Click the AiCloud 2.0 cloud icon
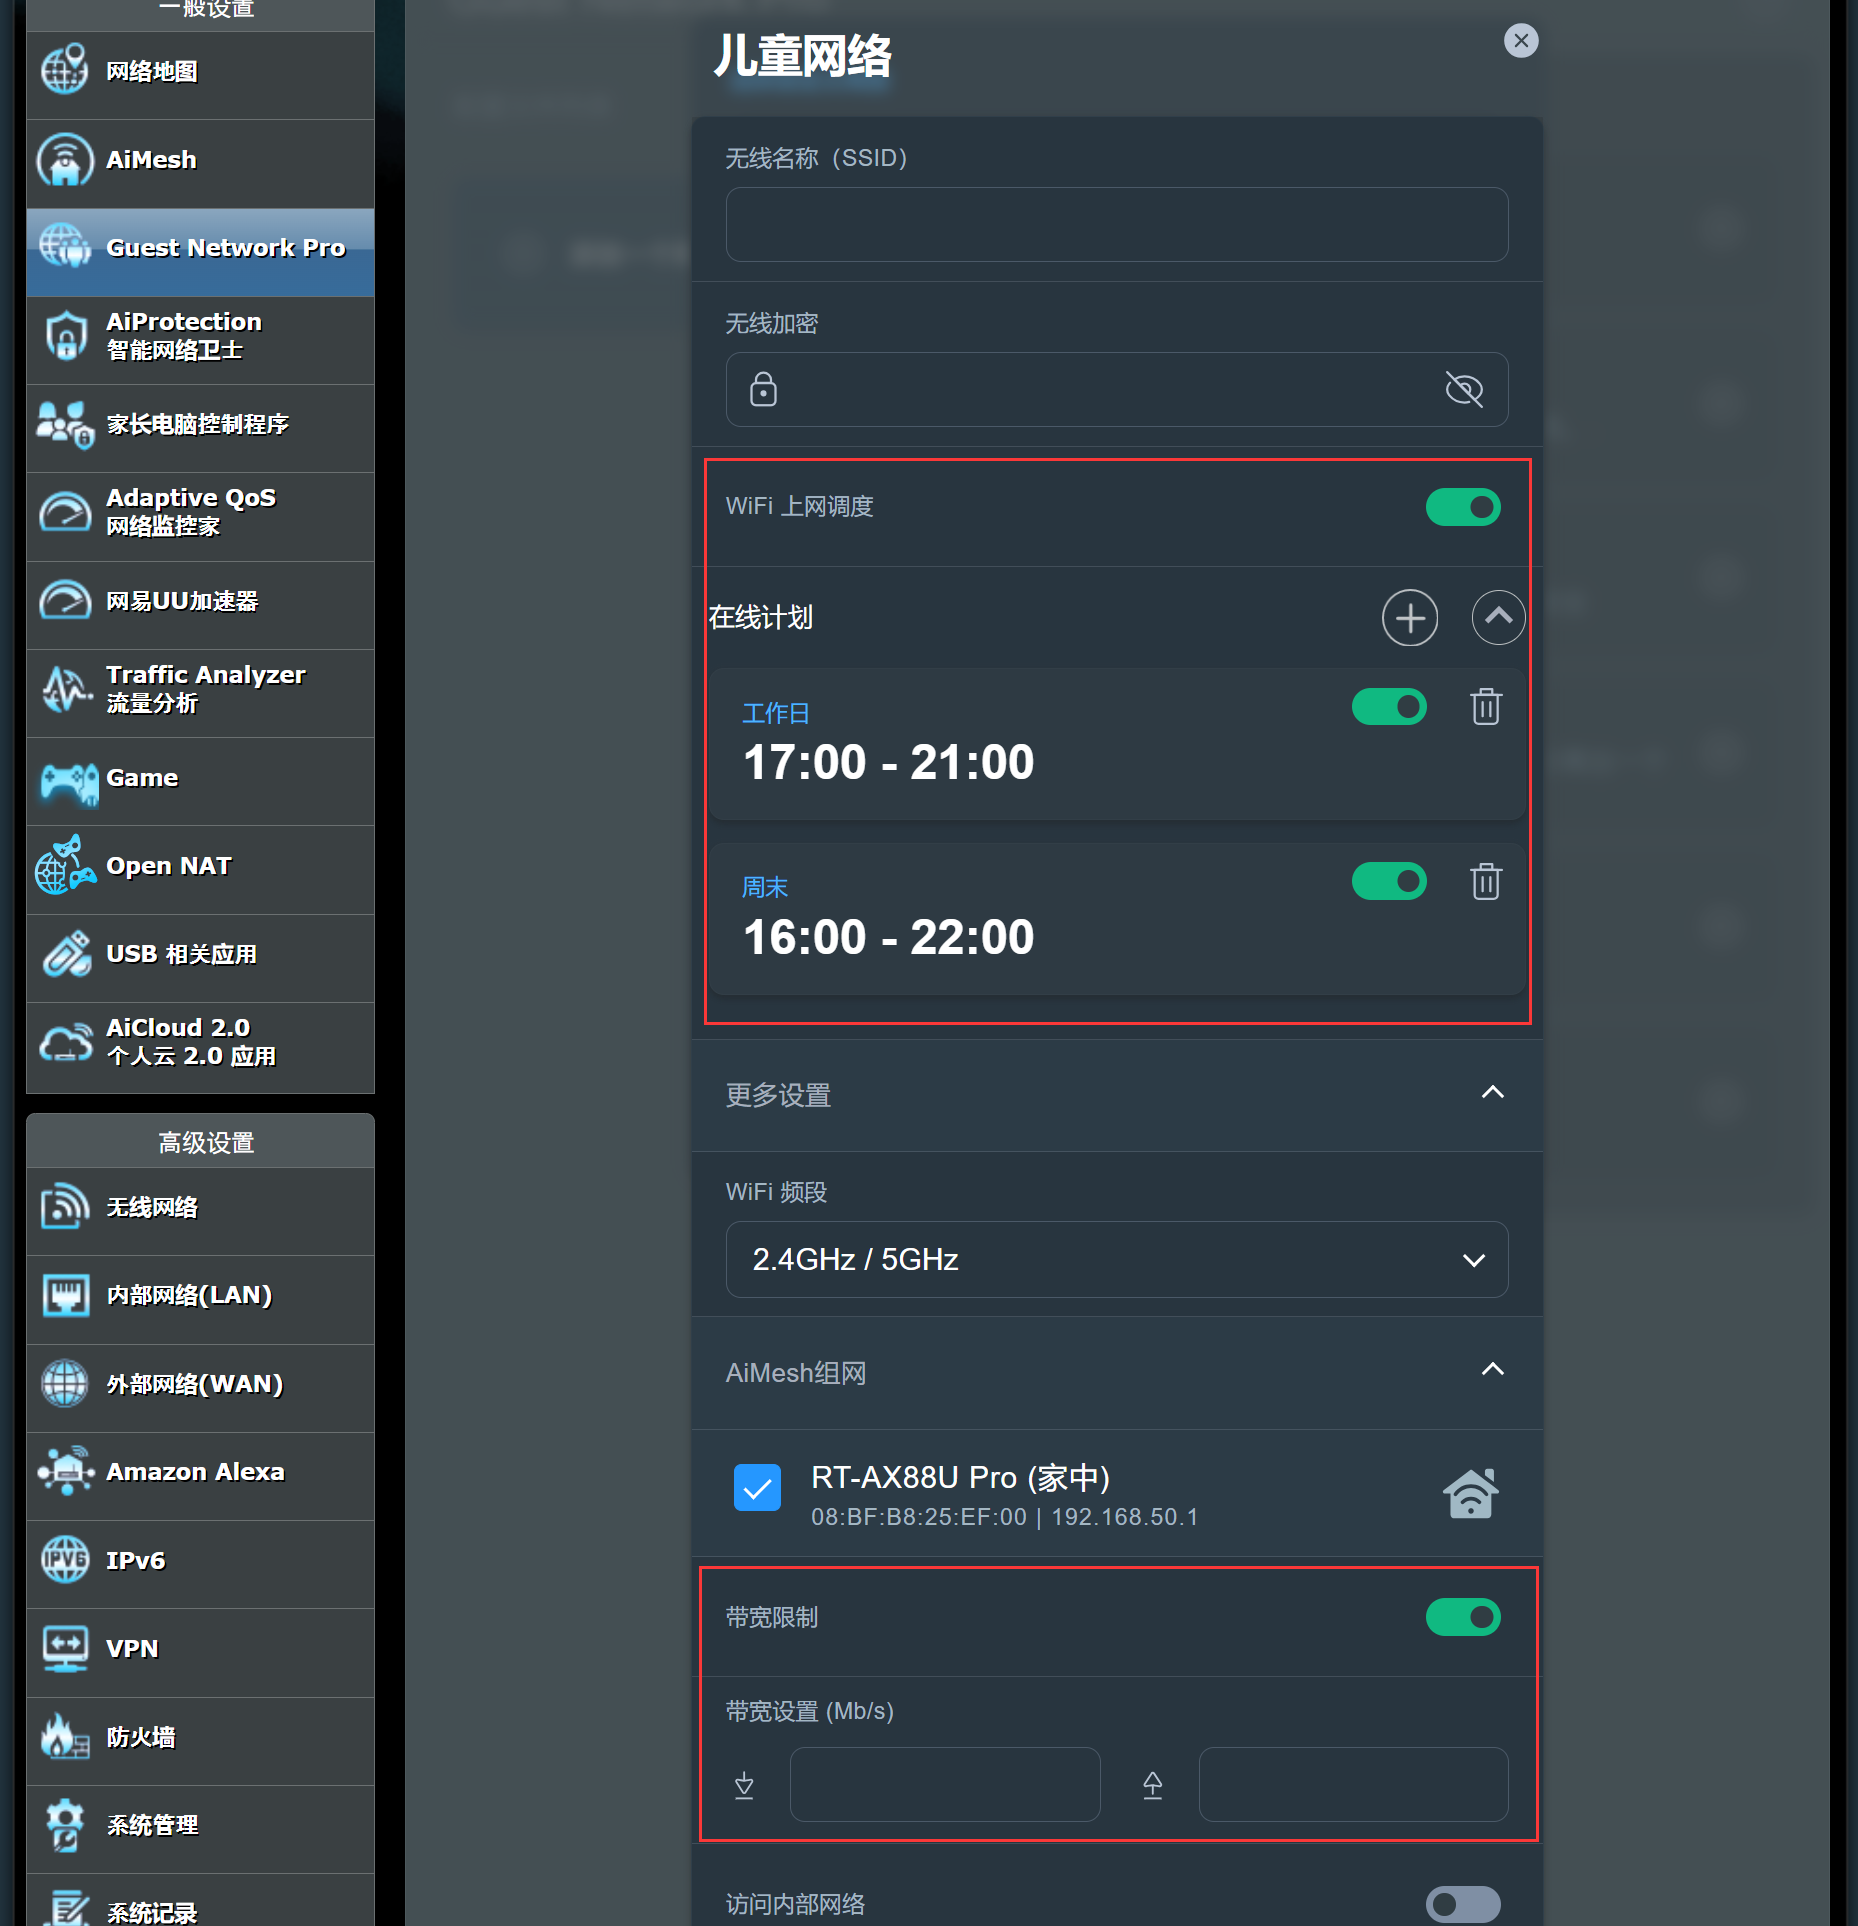The image size is (1858, 1926). 65,1042
